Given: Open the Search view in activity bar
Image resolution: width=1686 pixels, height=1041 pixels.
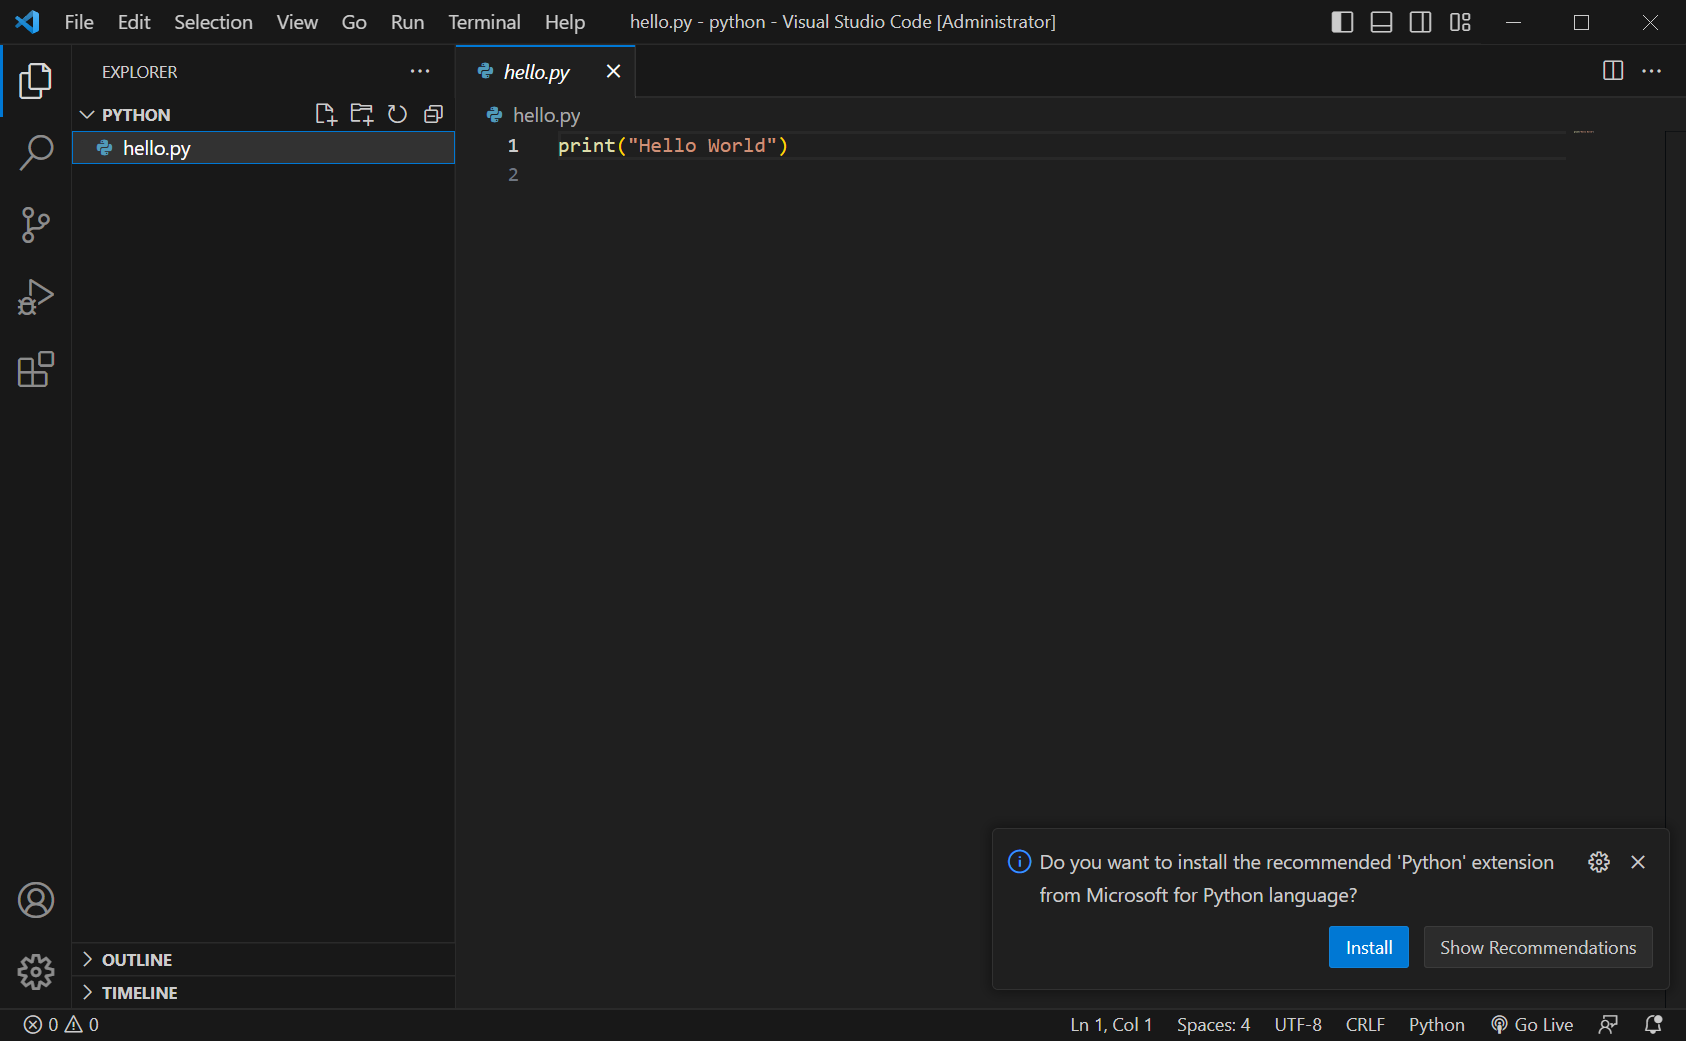Looking at the screenshot, I should [36, 153].
